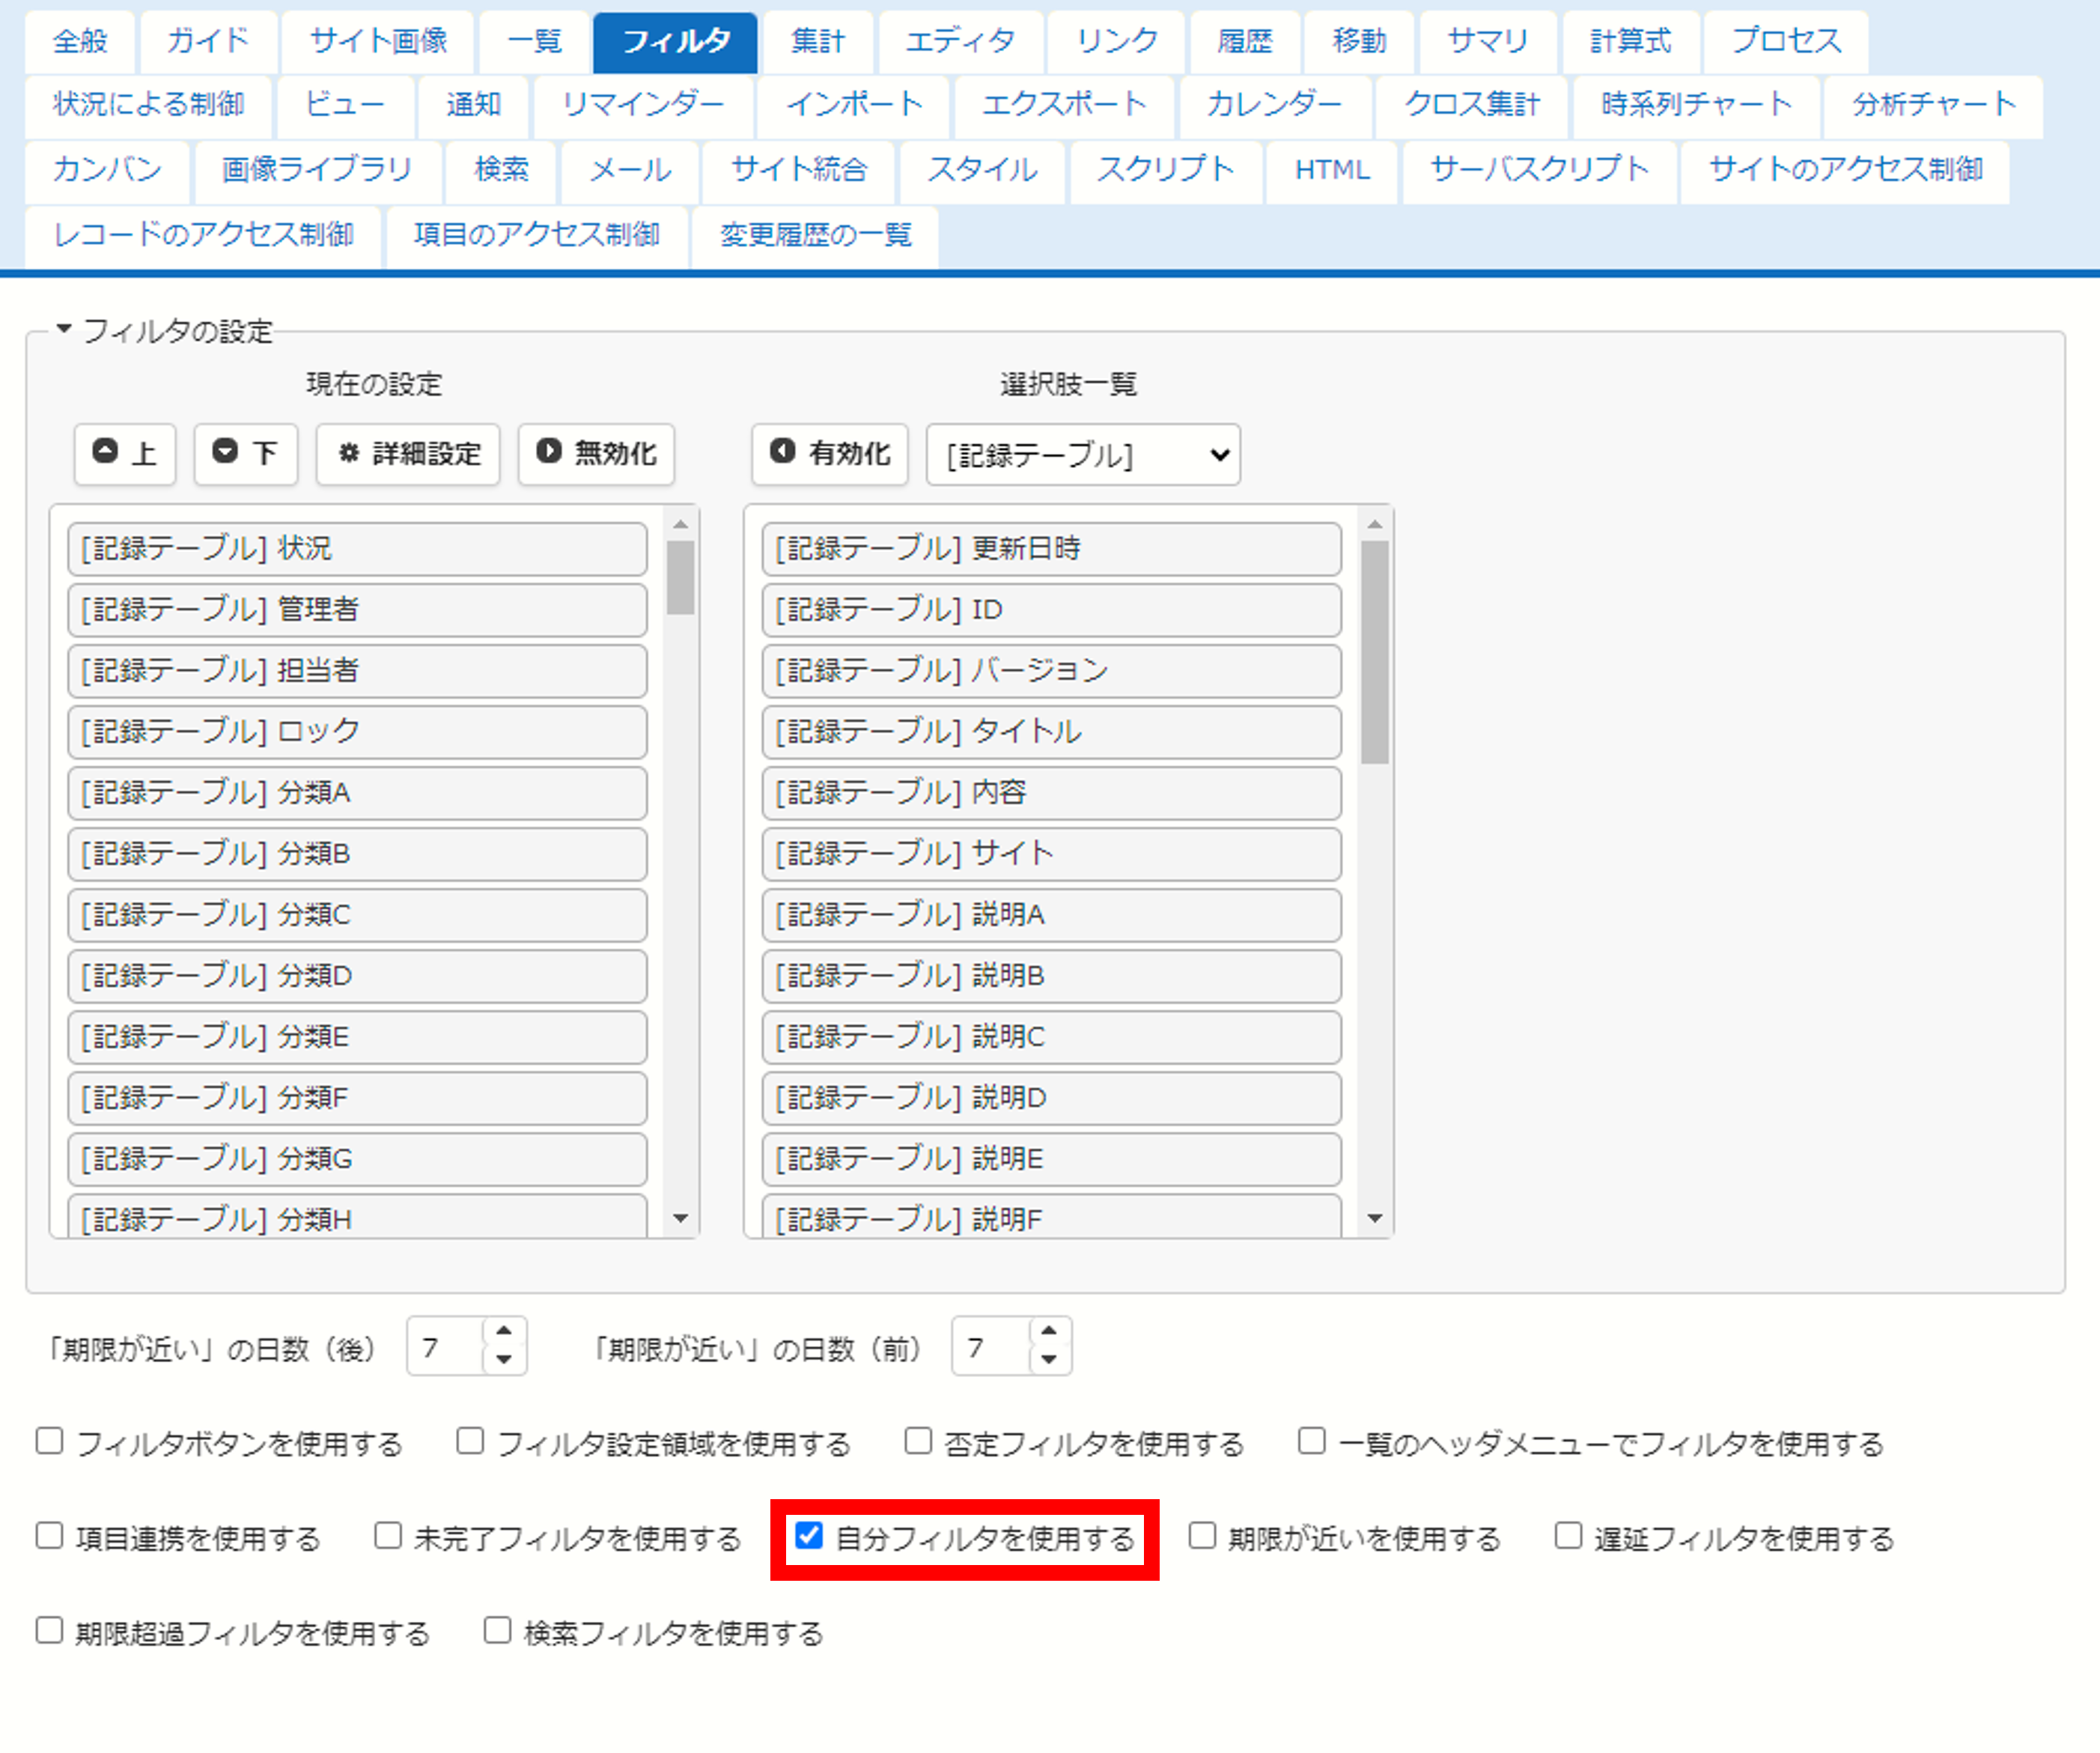Image resolution: width=2100 pixels, height=1753 pixels.
Task: Go to the 集計 tab
Action: 818,42
